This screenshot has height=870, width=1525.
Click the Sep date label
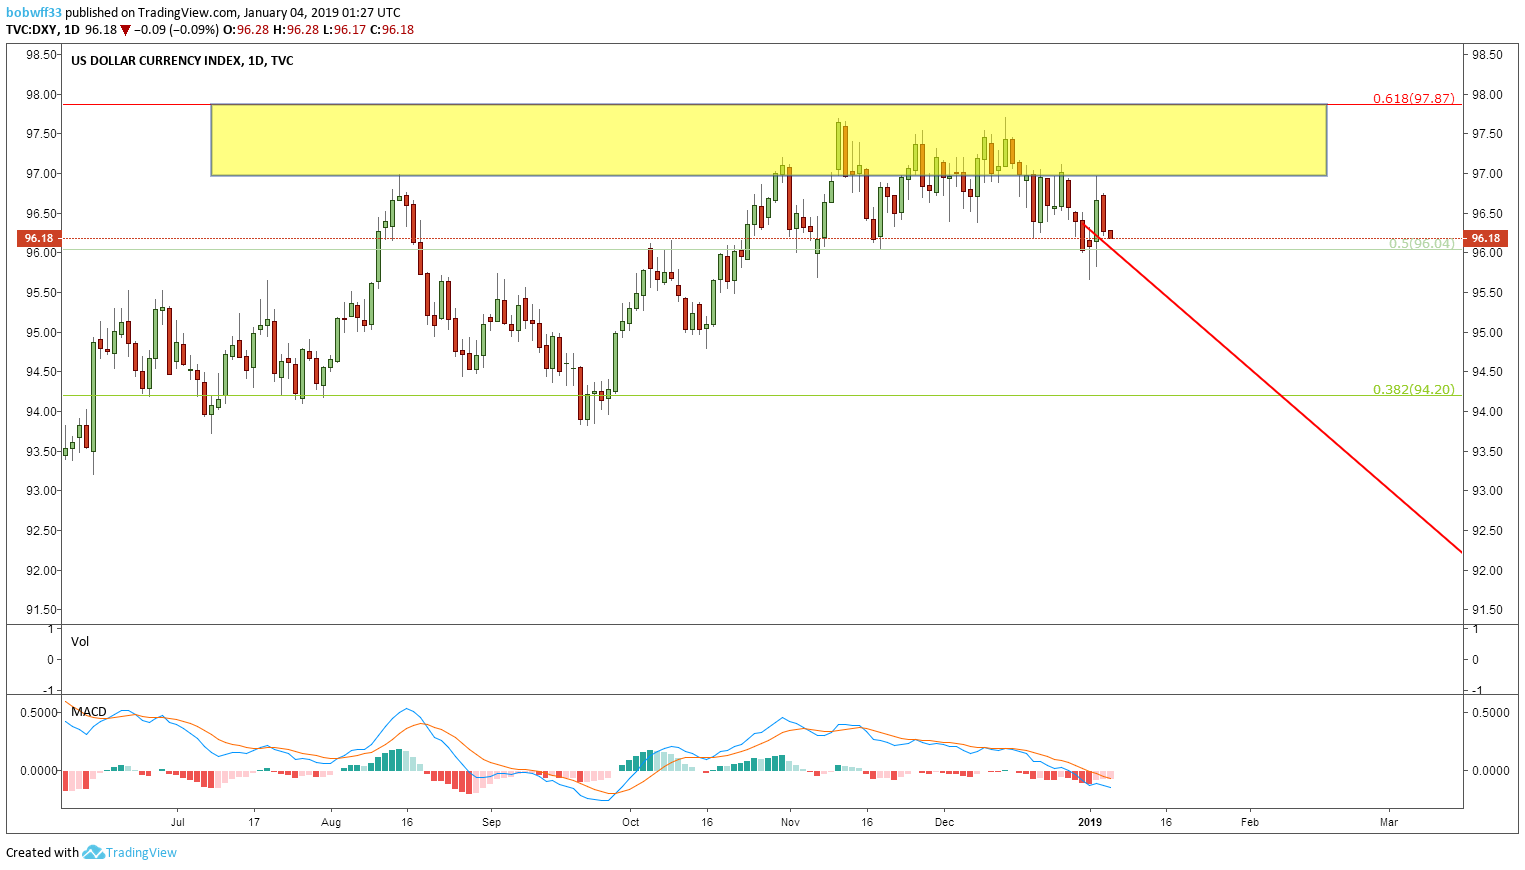coord(491,822)
